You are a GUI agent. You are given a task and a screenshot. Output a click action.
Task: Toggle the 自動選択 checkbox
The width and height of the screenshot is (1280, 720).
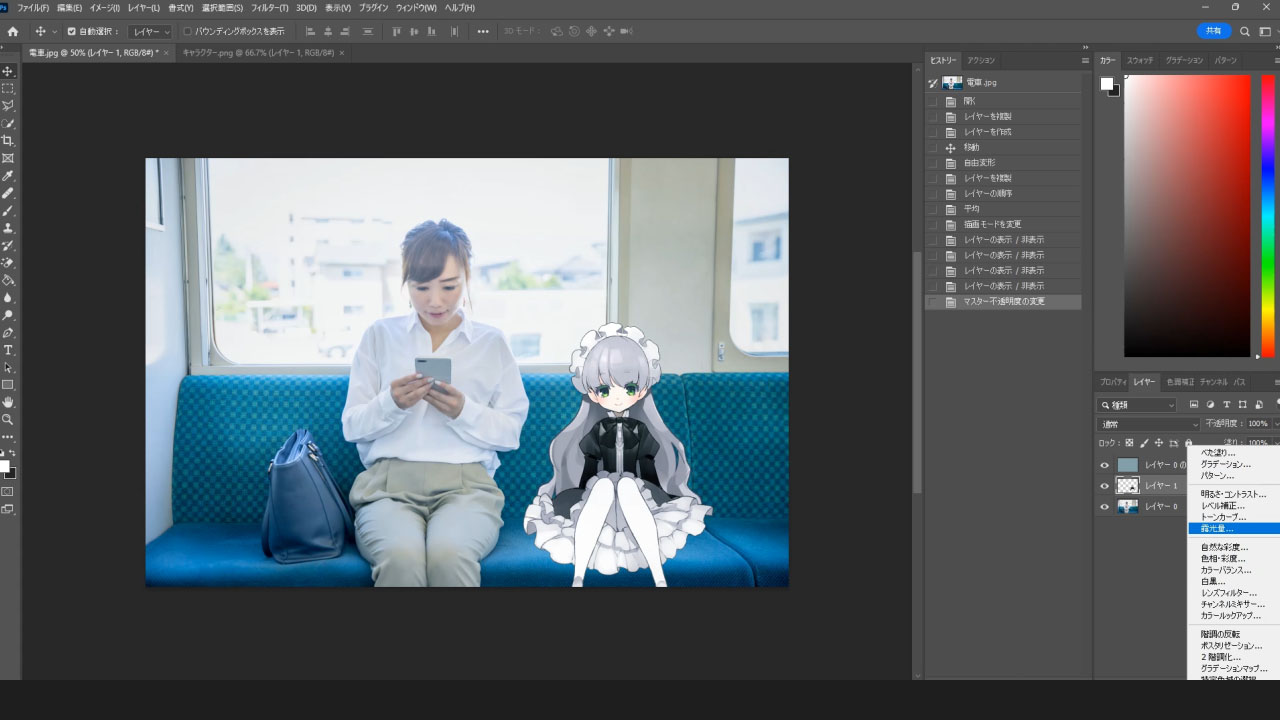(71, 31)
